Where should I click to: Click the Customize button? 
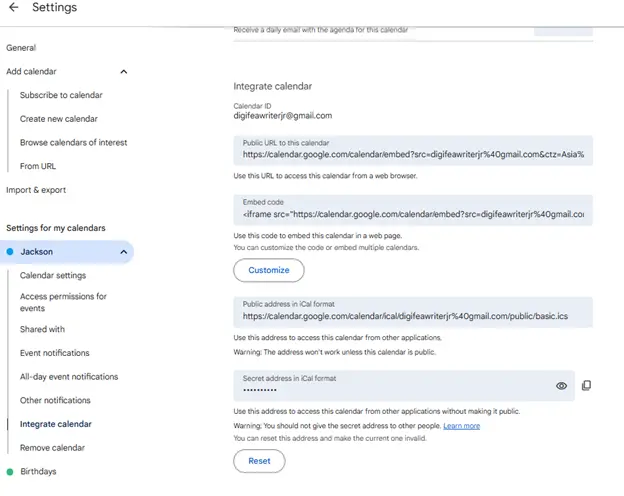pyautogui.click(x=269, y=270)
